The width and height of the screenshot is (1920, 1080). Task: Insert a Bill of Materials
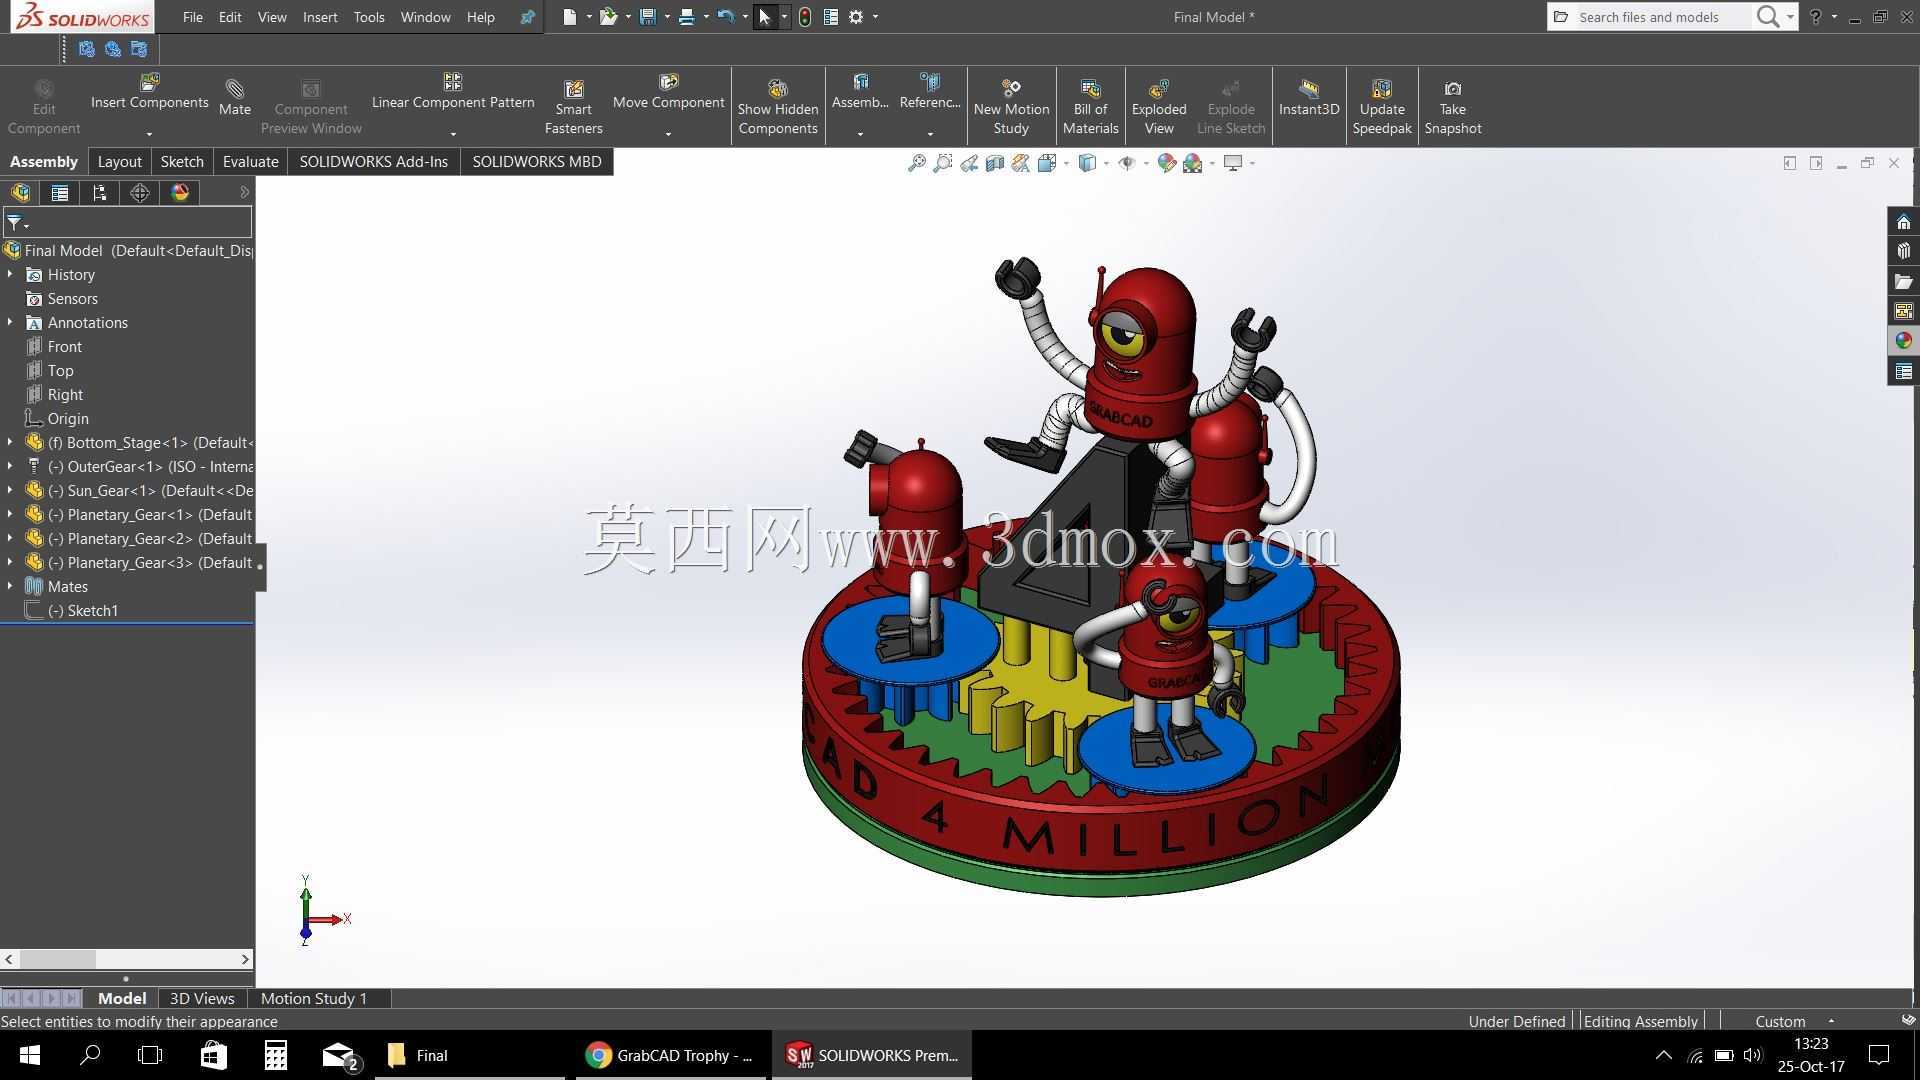point(1090,107)
